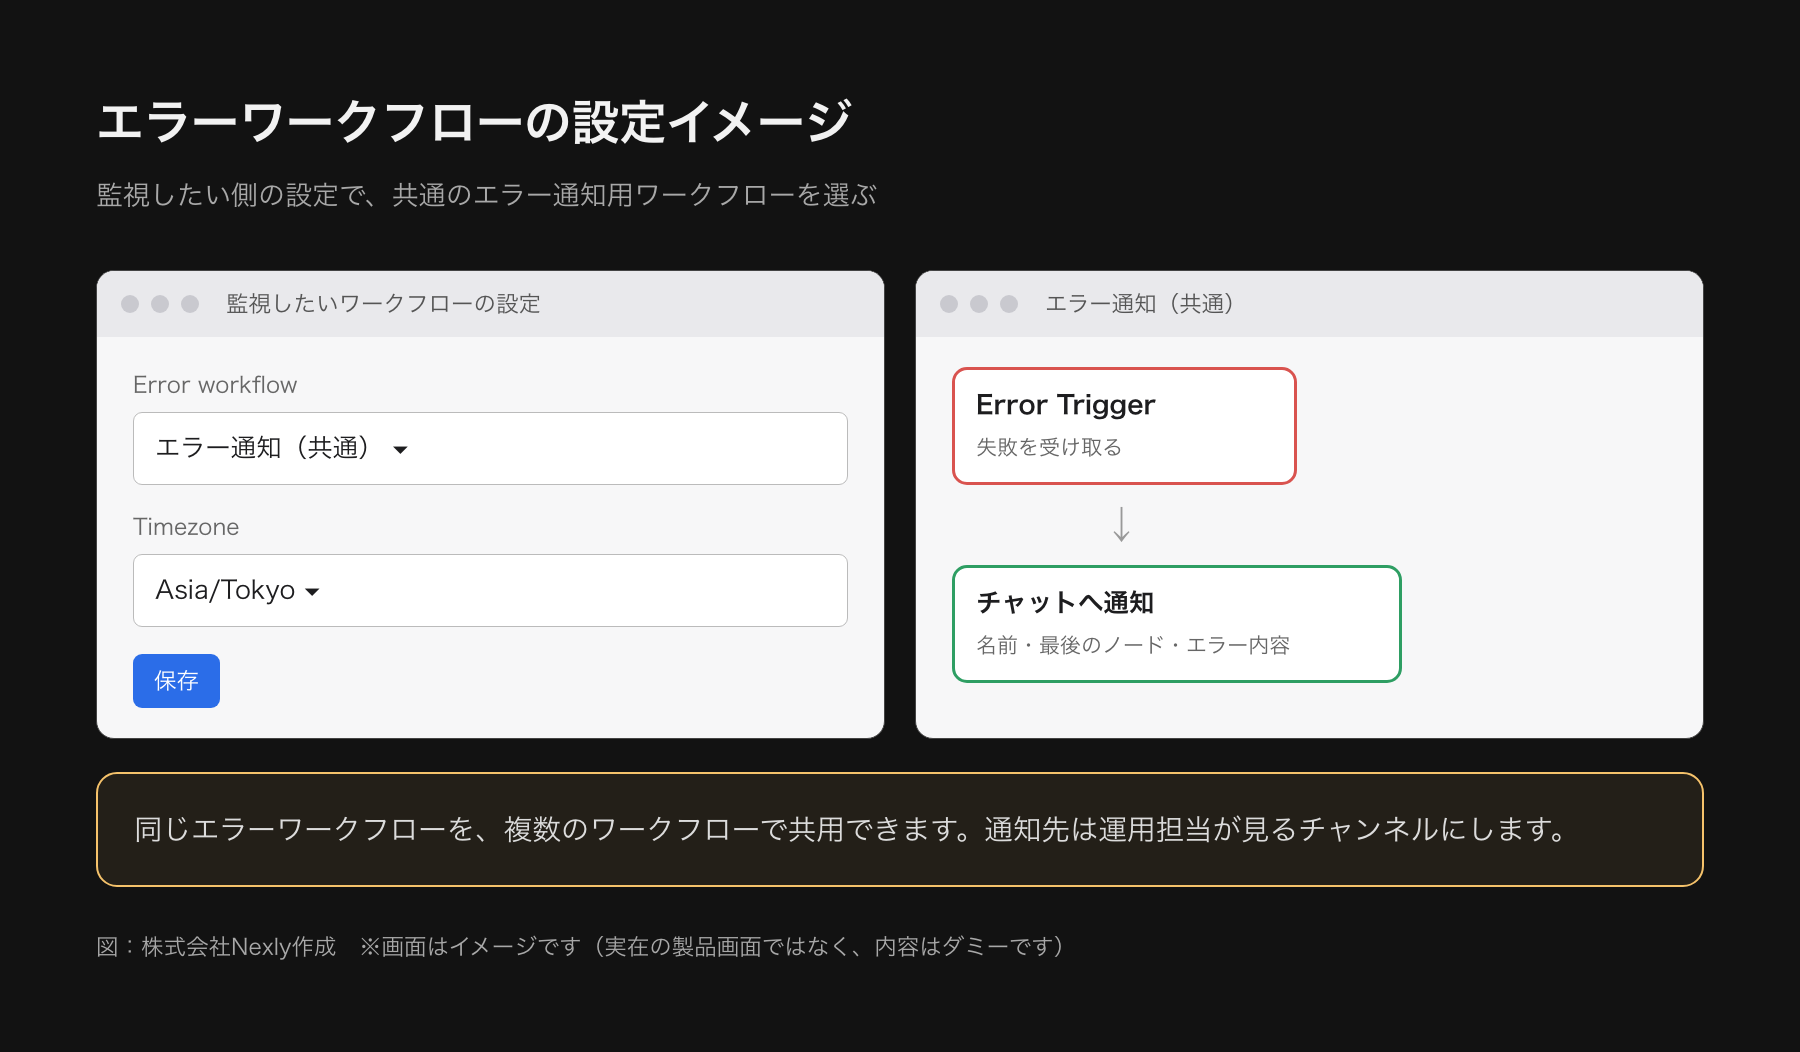Click the 監視したいワークフローの設定 window title
This screenshot has width=1800, height=1052.
click(x=383, y=304)
